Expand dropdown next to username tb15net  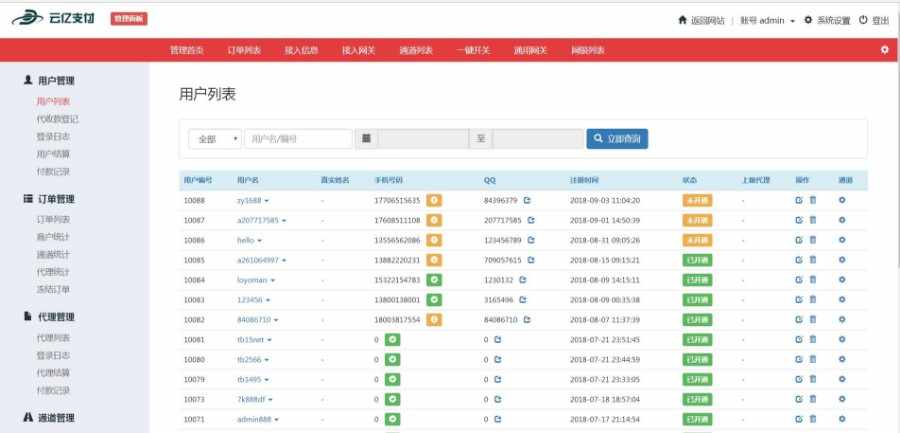(x=269, y=340)
